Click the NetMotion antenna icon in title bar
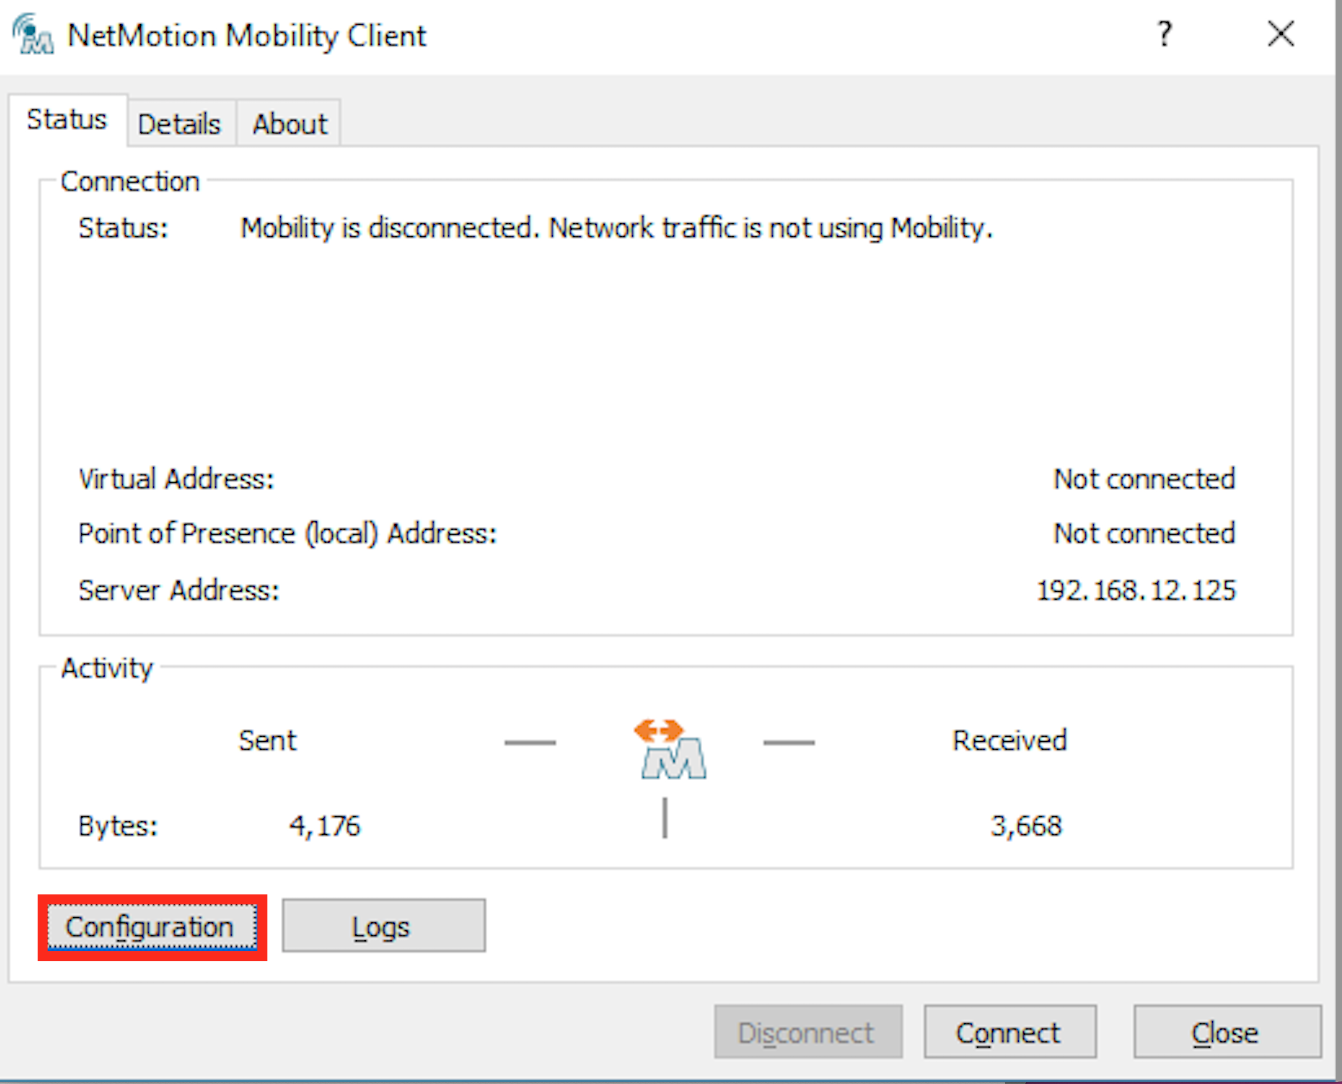This screenshot has width=1342, height=1084. pyautogui.click(x=33, y=35)
